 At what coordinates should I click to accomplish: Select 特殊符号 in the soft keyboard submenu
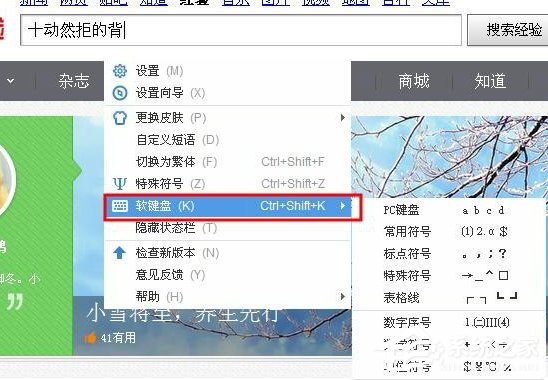(449, 275)
